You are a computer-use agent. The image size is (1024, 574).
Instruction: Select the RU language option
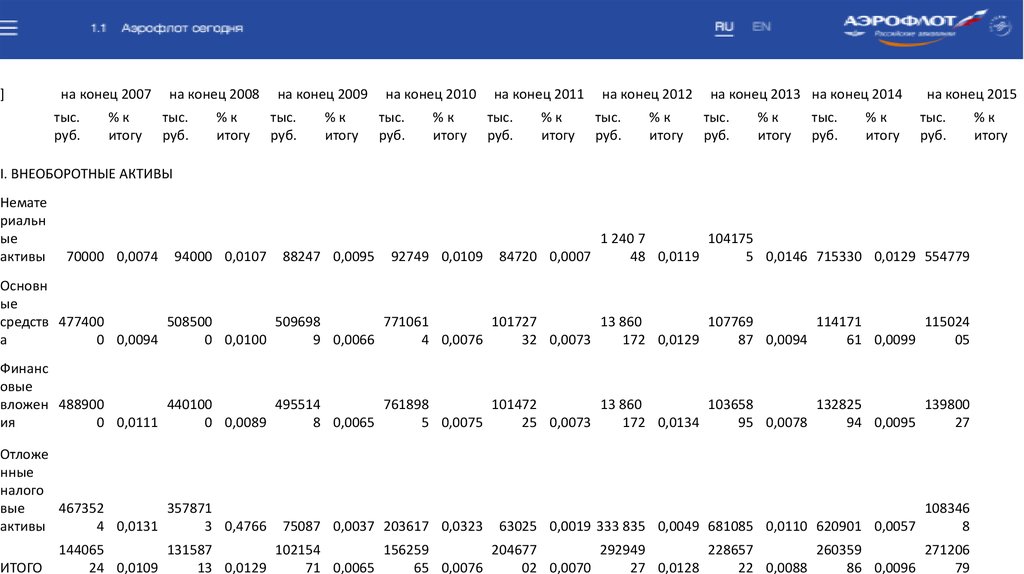click(x=724, y=27)
